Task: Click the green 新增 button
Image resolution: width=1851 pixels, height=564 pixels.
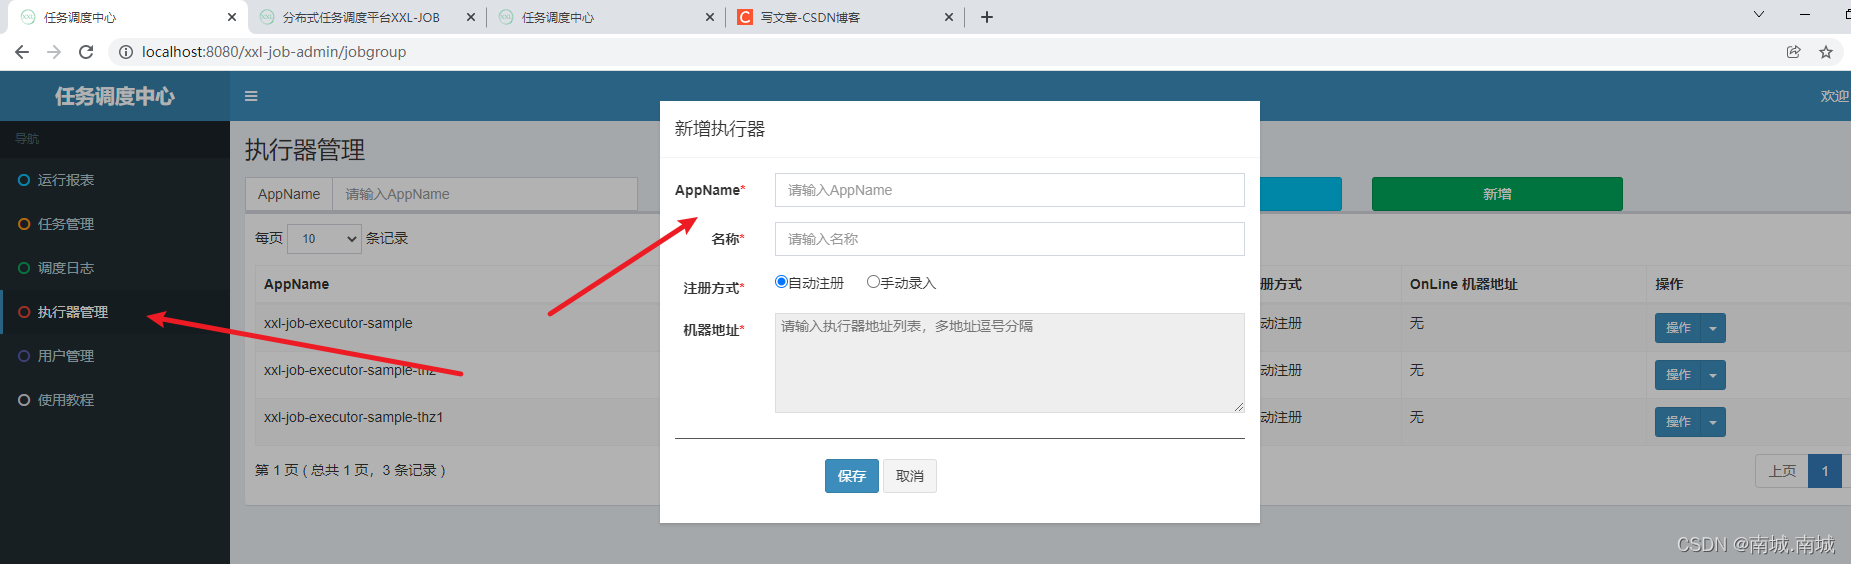Action: pyautogui.click(x=1497, y=194)
